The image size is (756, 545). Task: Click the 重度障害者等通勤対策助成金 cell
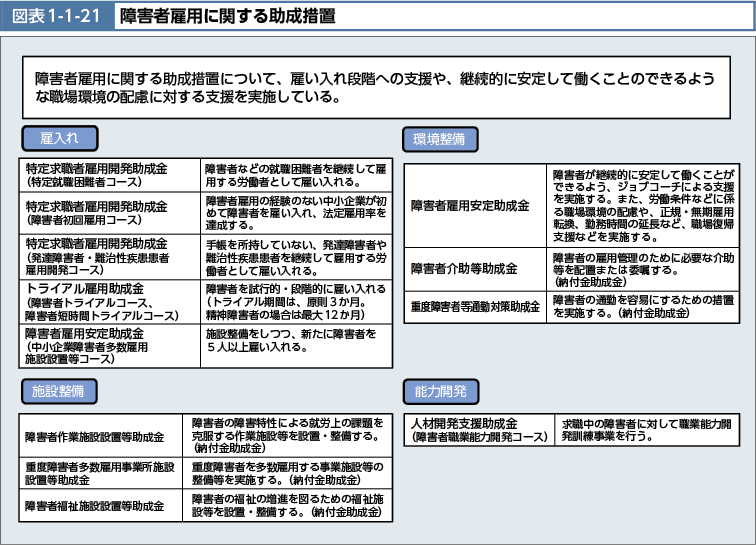(475, 306)
